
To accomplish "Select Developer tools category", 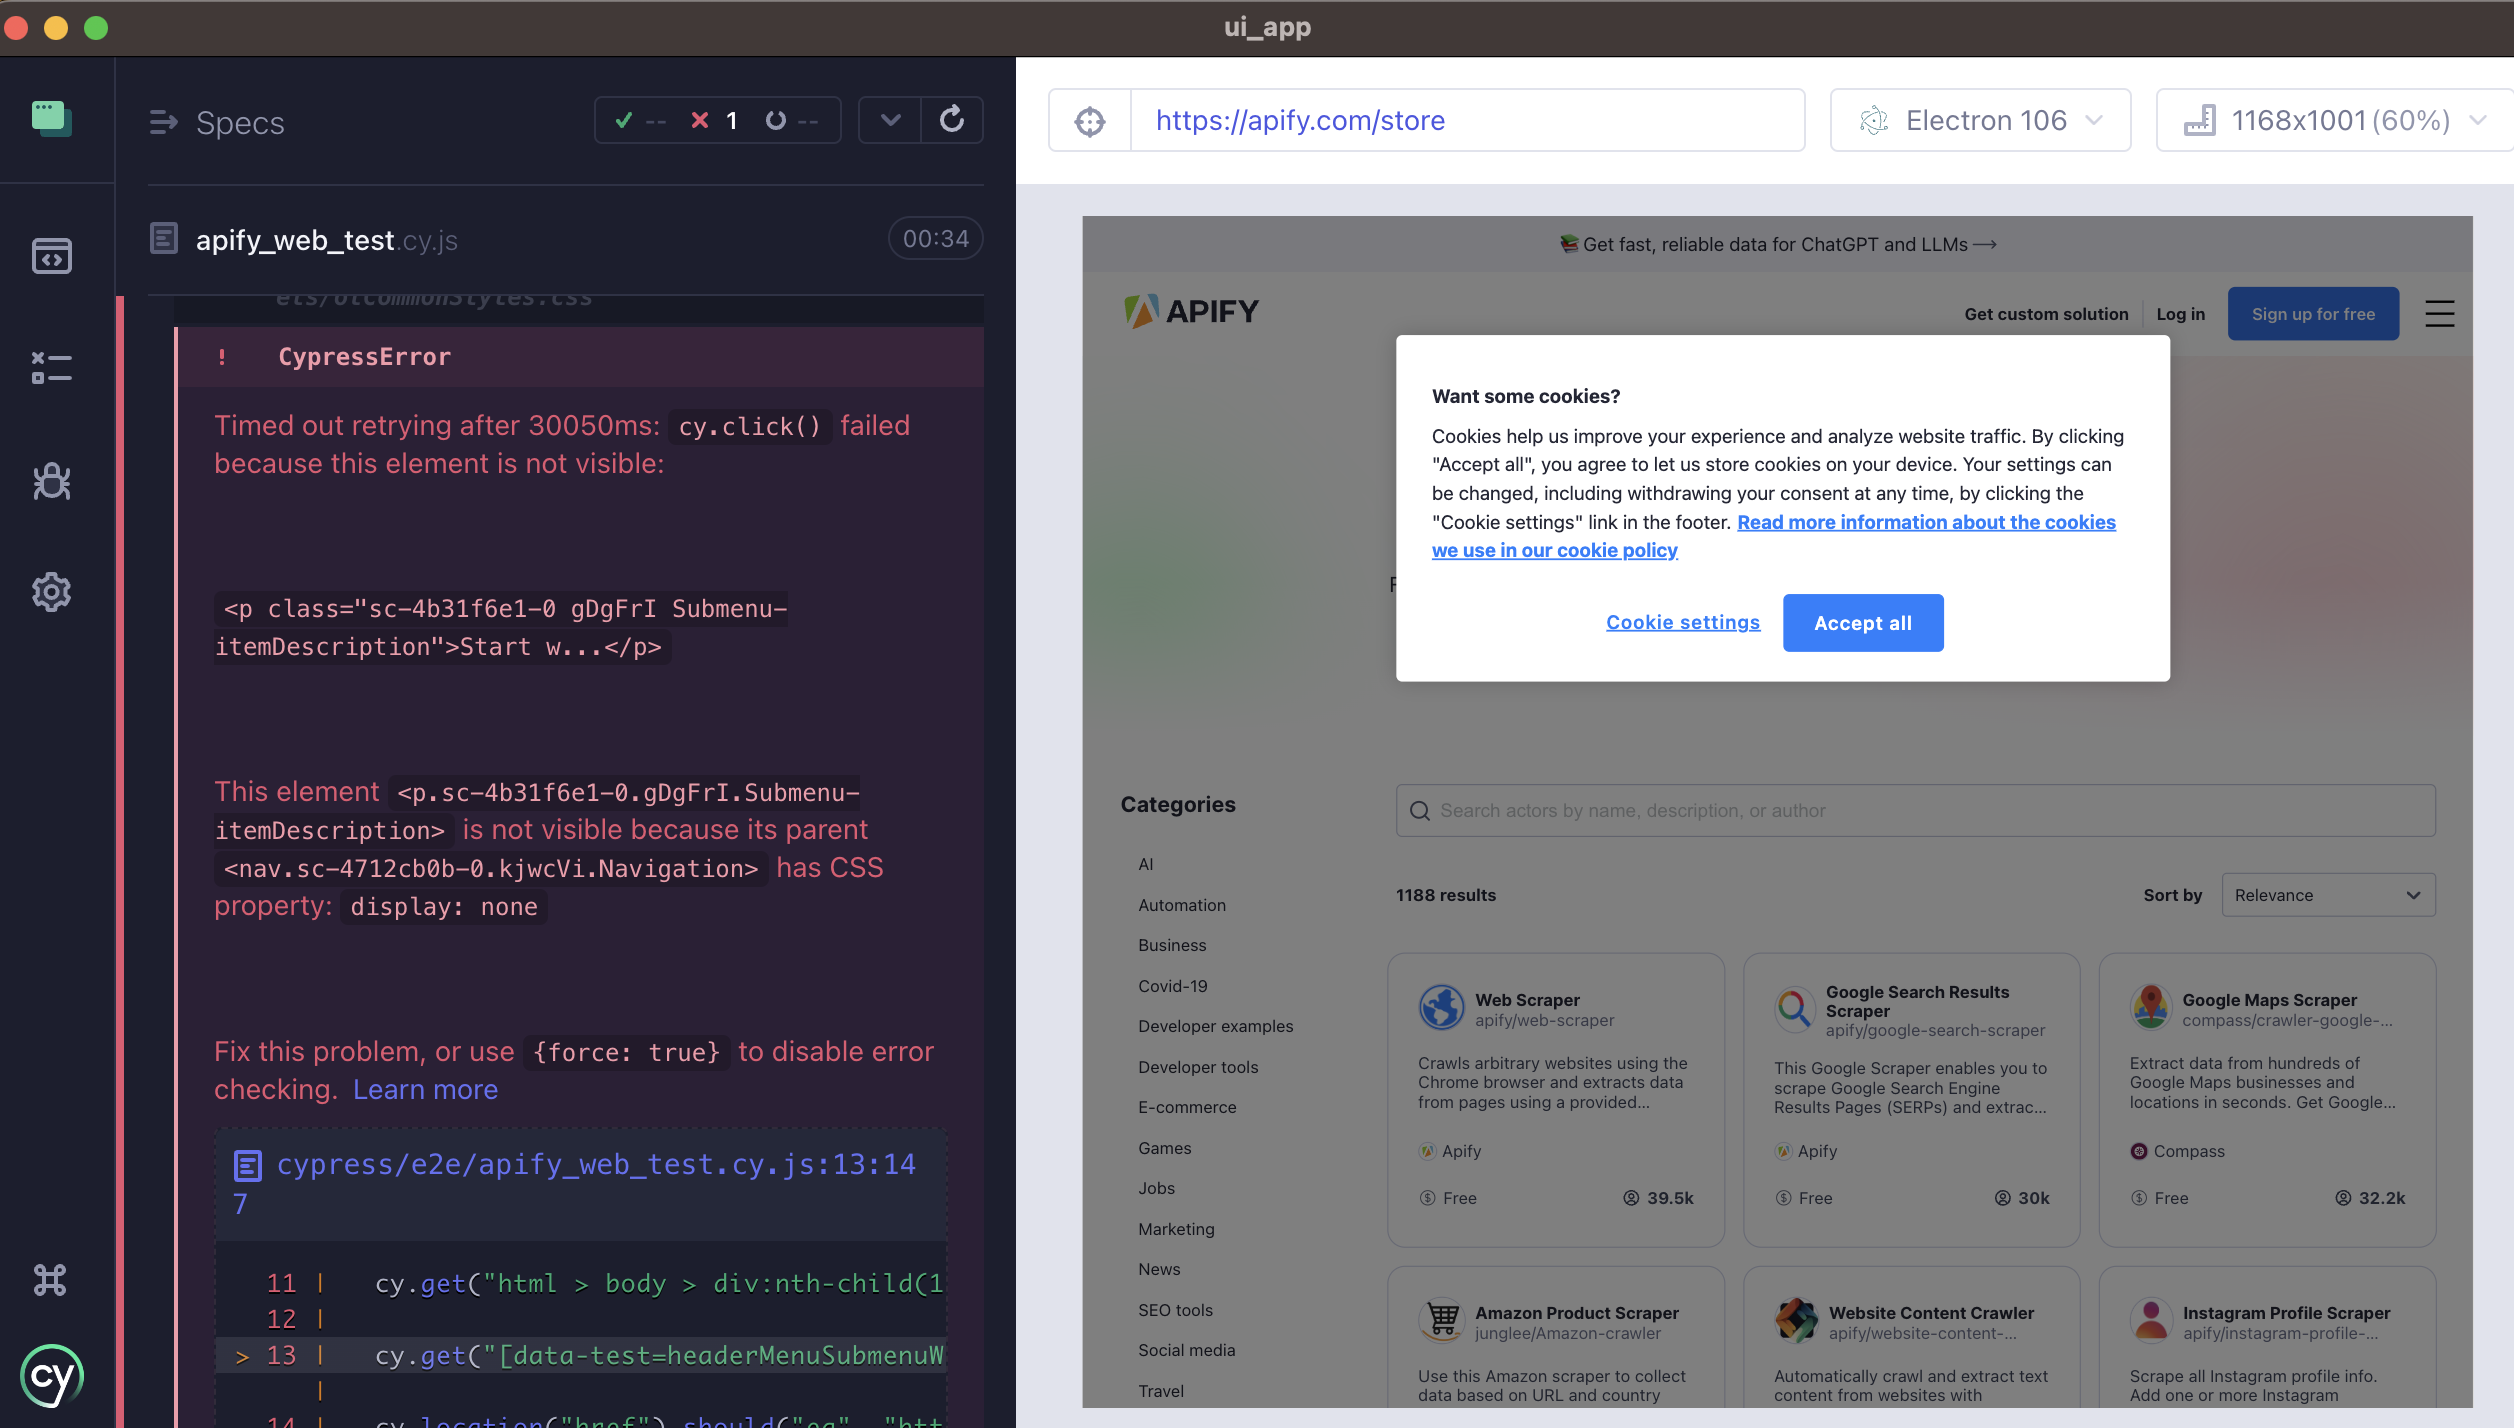I will coord(1198,1067).
